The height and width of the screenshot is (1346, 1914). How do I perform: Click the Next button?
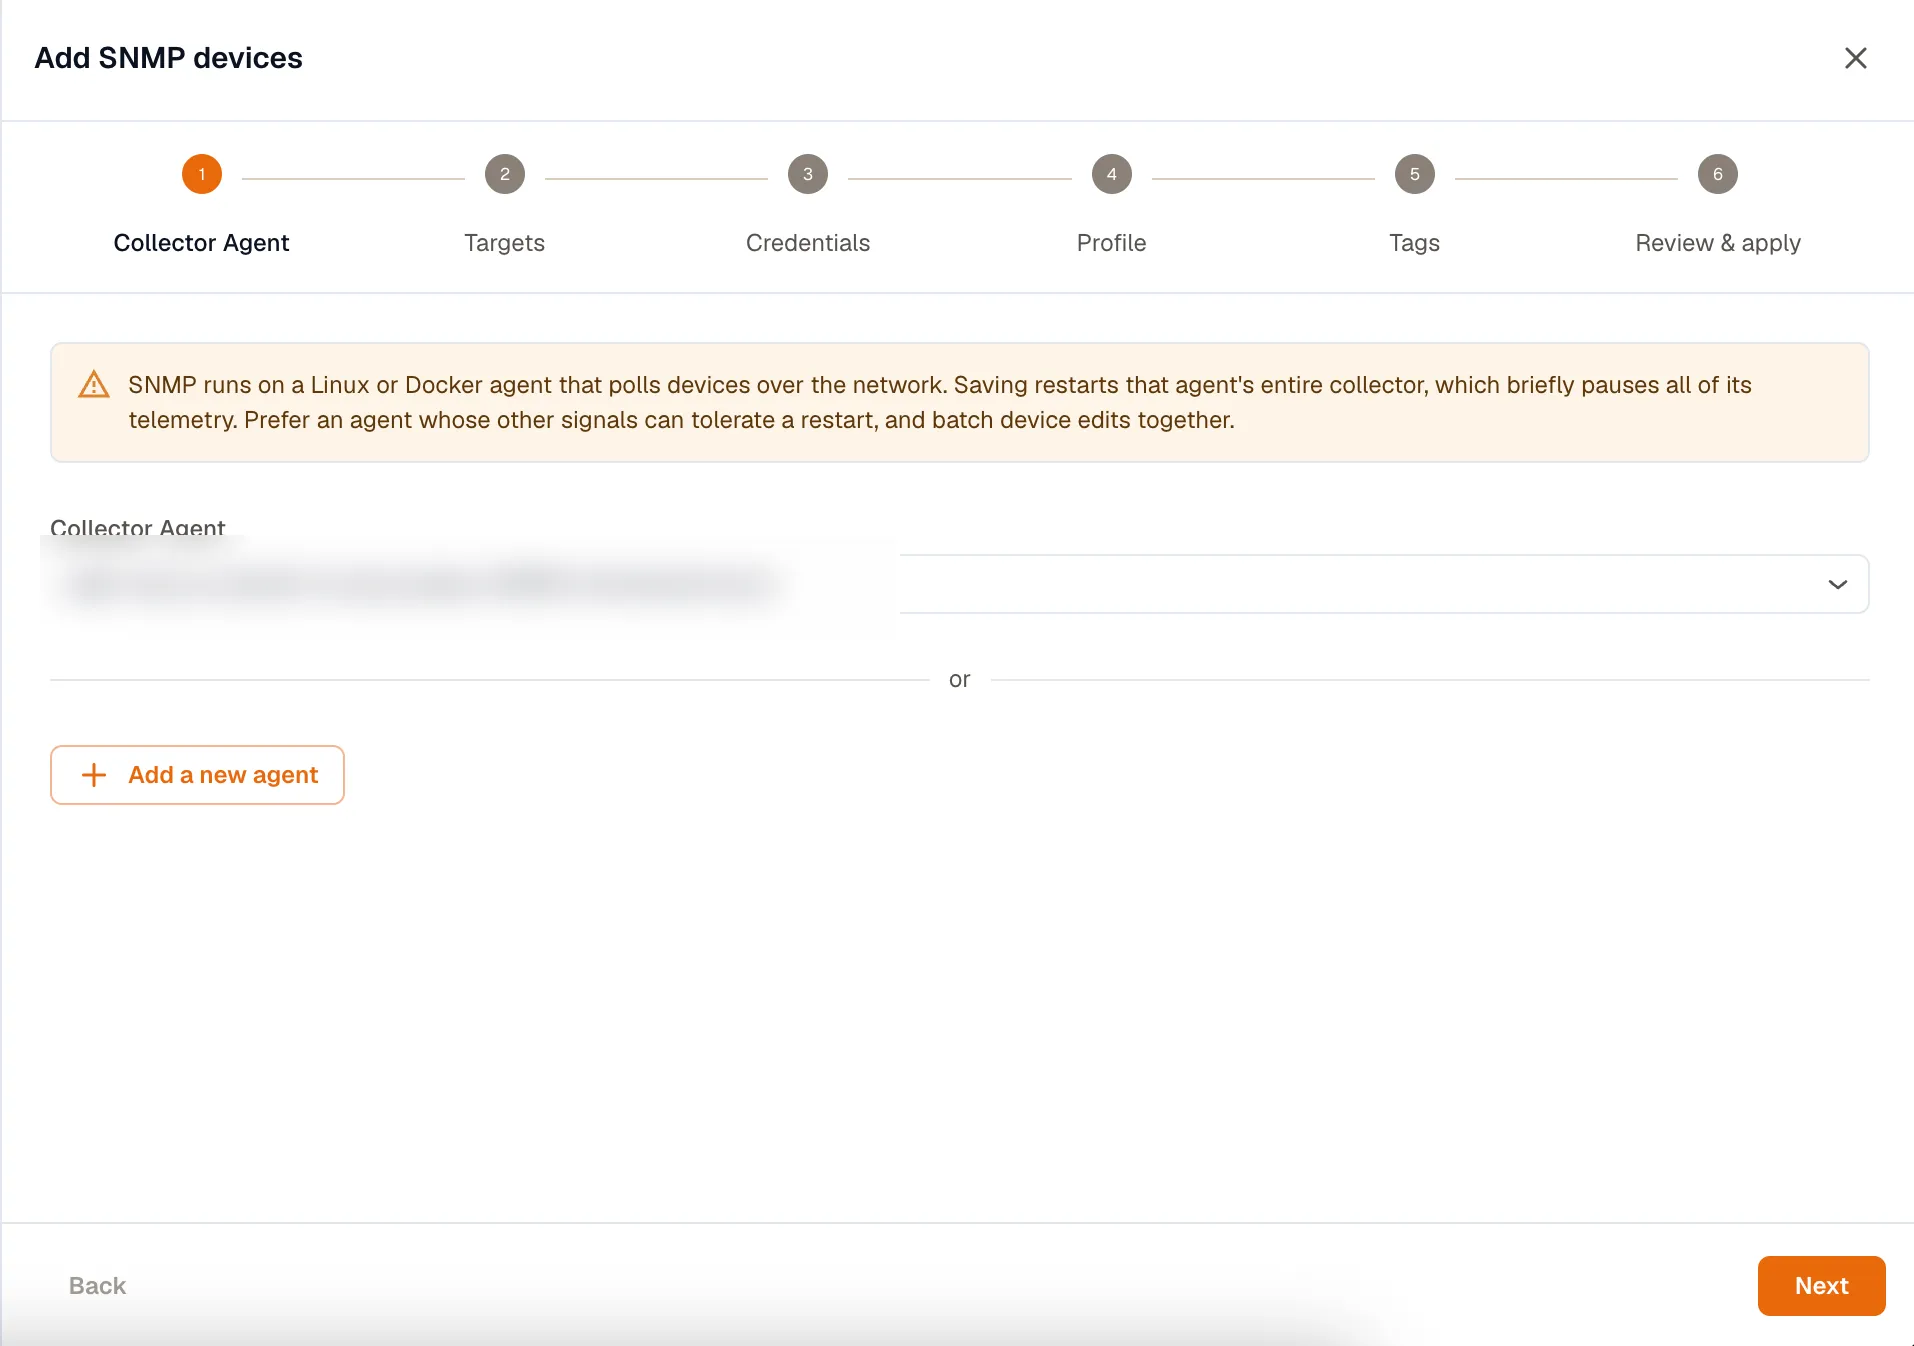1821,1286
